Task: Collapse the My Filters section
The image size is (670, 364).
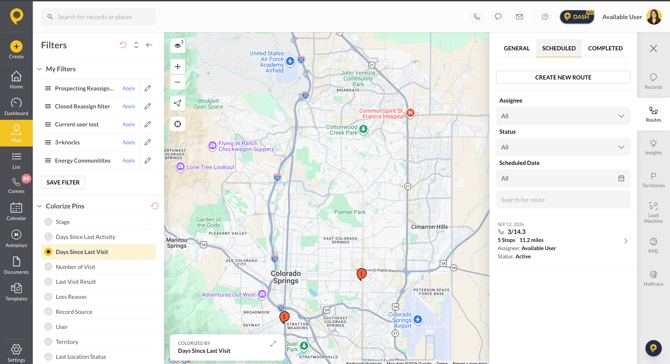Action: coord(39,69)
